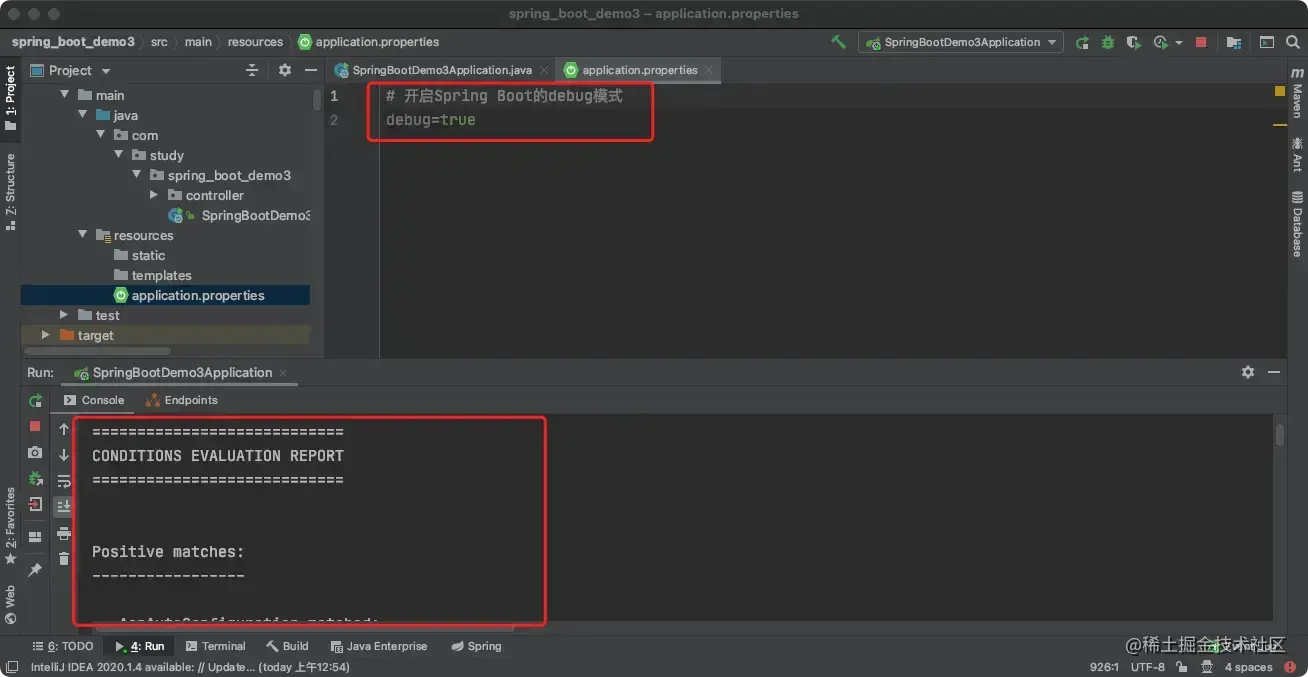
Task: Open the Maven tool window
Action: click(1297, 92)
